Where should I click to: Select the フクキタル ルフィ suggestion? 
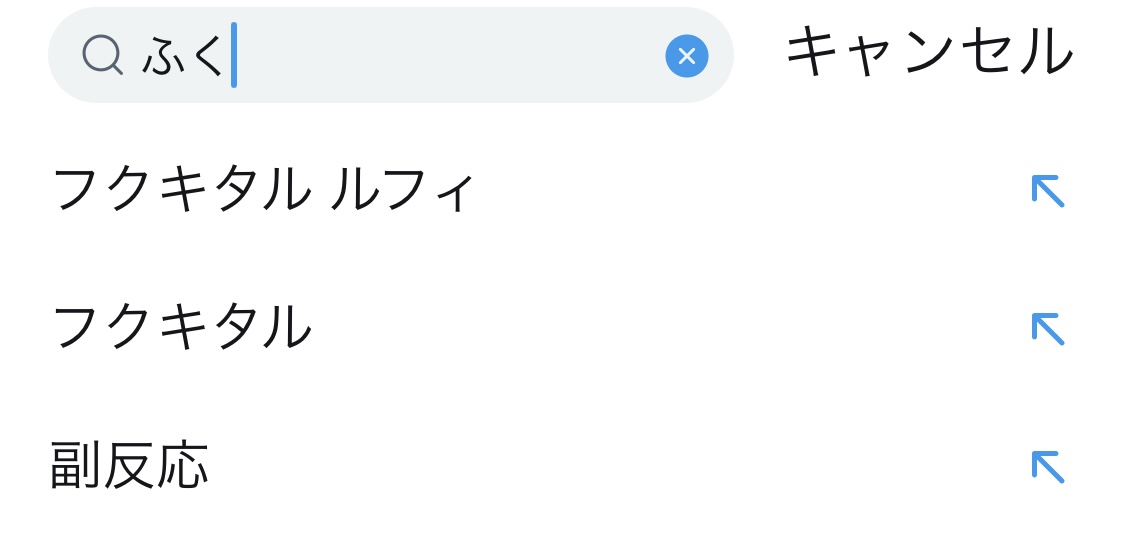point(262,190)
